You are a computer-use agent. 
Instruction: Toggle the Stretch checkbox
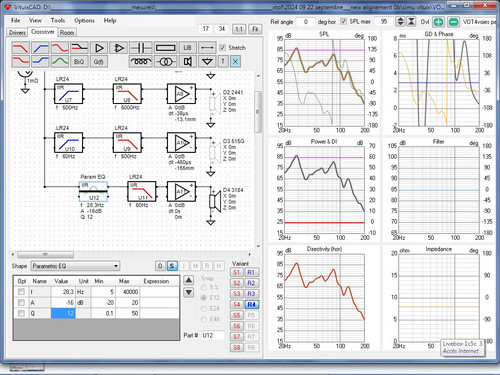click(x=223, y=48)
